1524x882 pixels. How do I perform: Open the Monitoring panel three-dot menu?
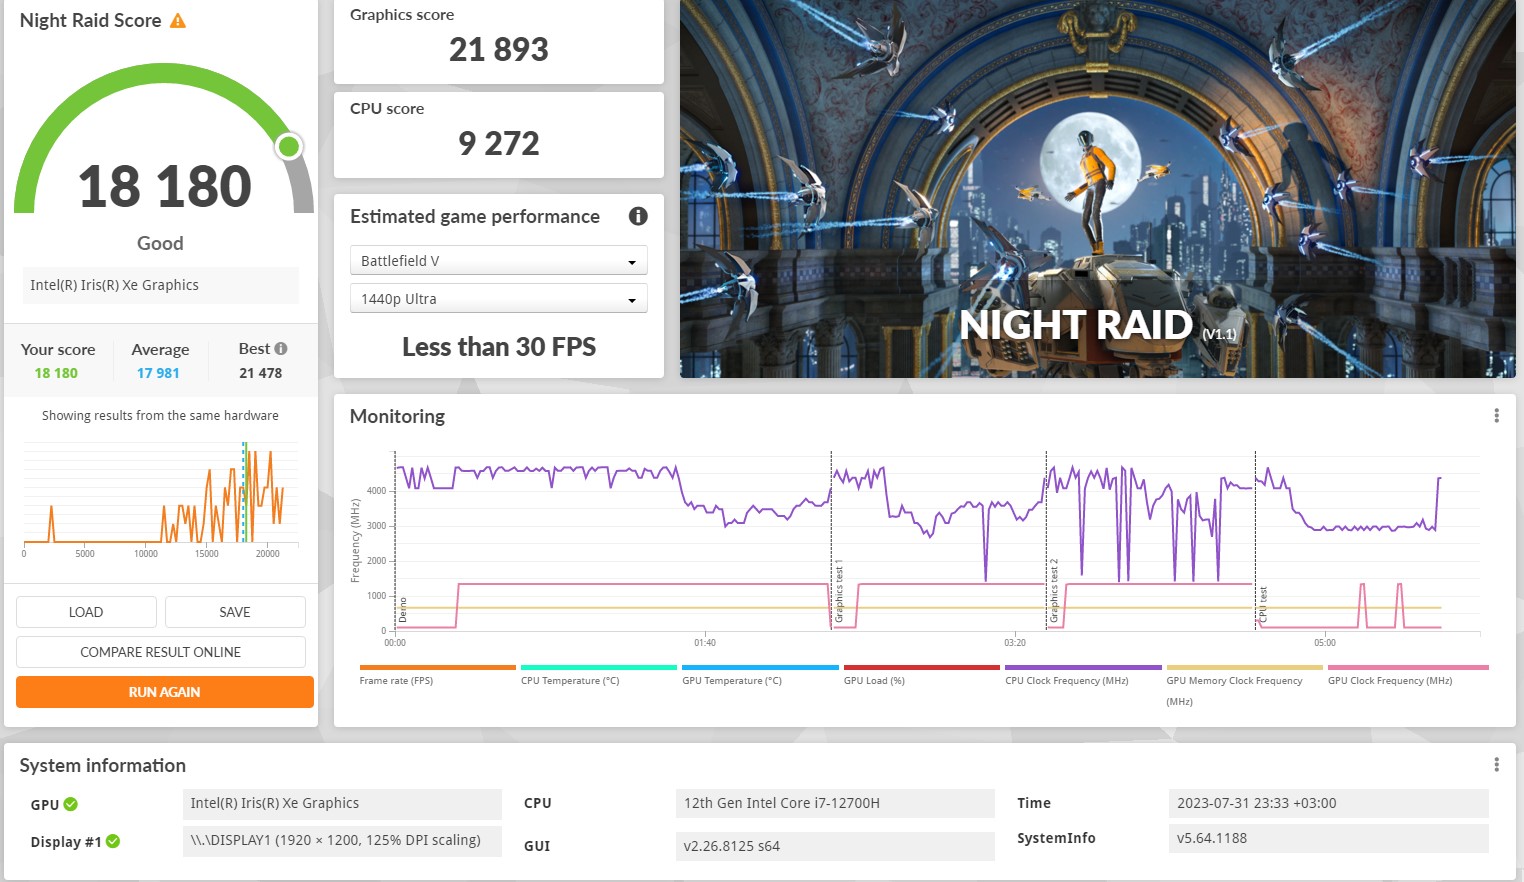[x=1496, y=416]
